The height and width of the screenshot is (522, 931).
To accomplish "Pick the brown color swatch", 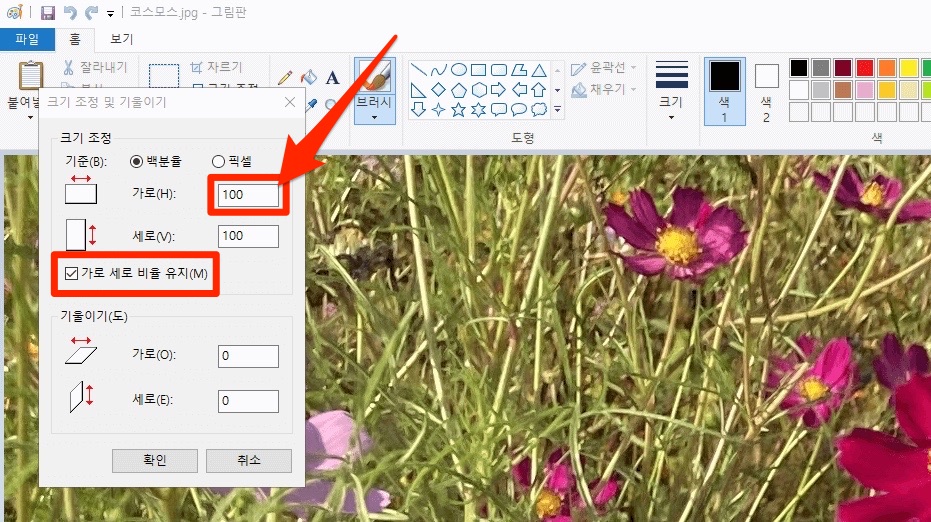I will (x=843, y=90).
